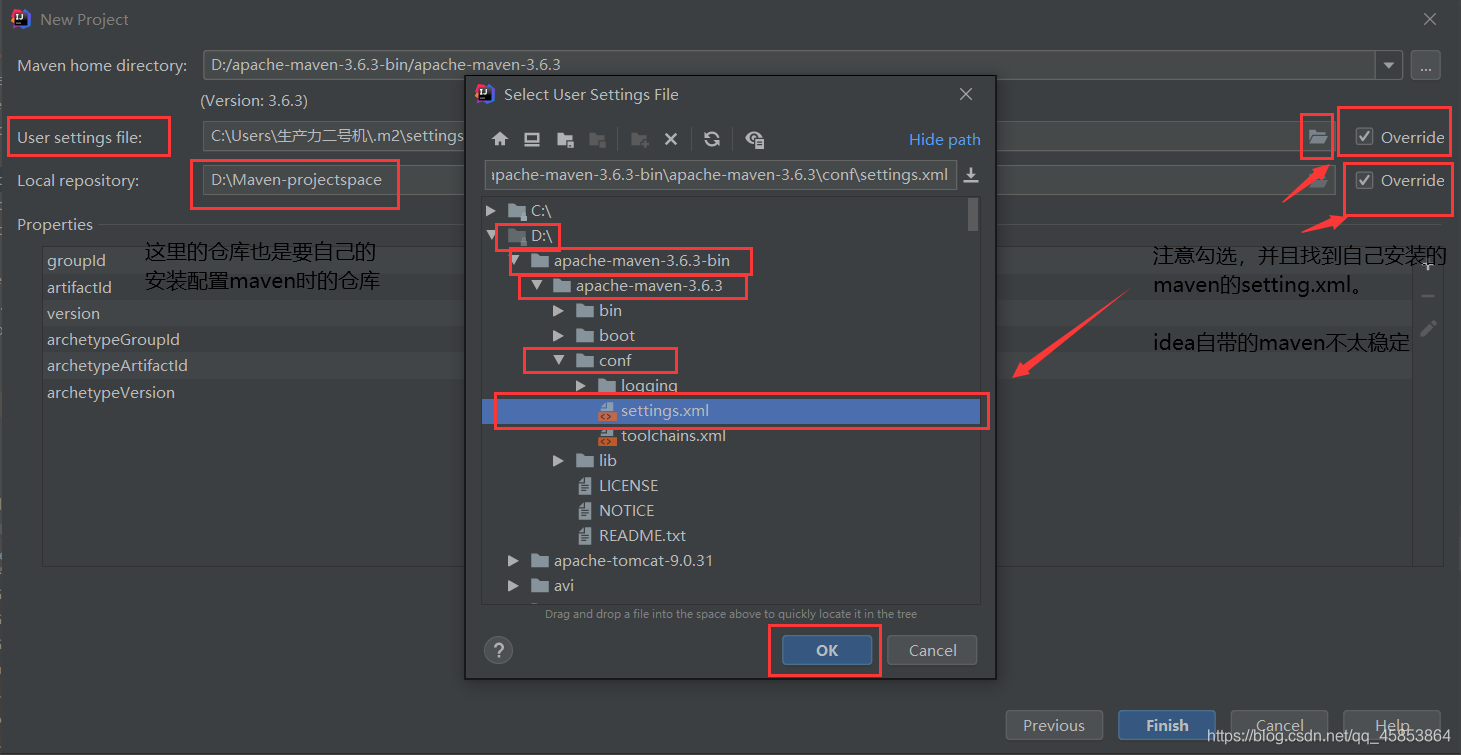This screenshot has height=755, width=1461.
Task: Close the Select User Settings File dialog
Action: click(965, 94)
